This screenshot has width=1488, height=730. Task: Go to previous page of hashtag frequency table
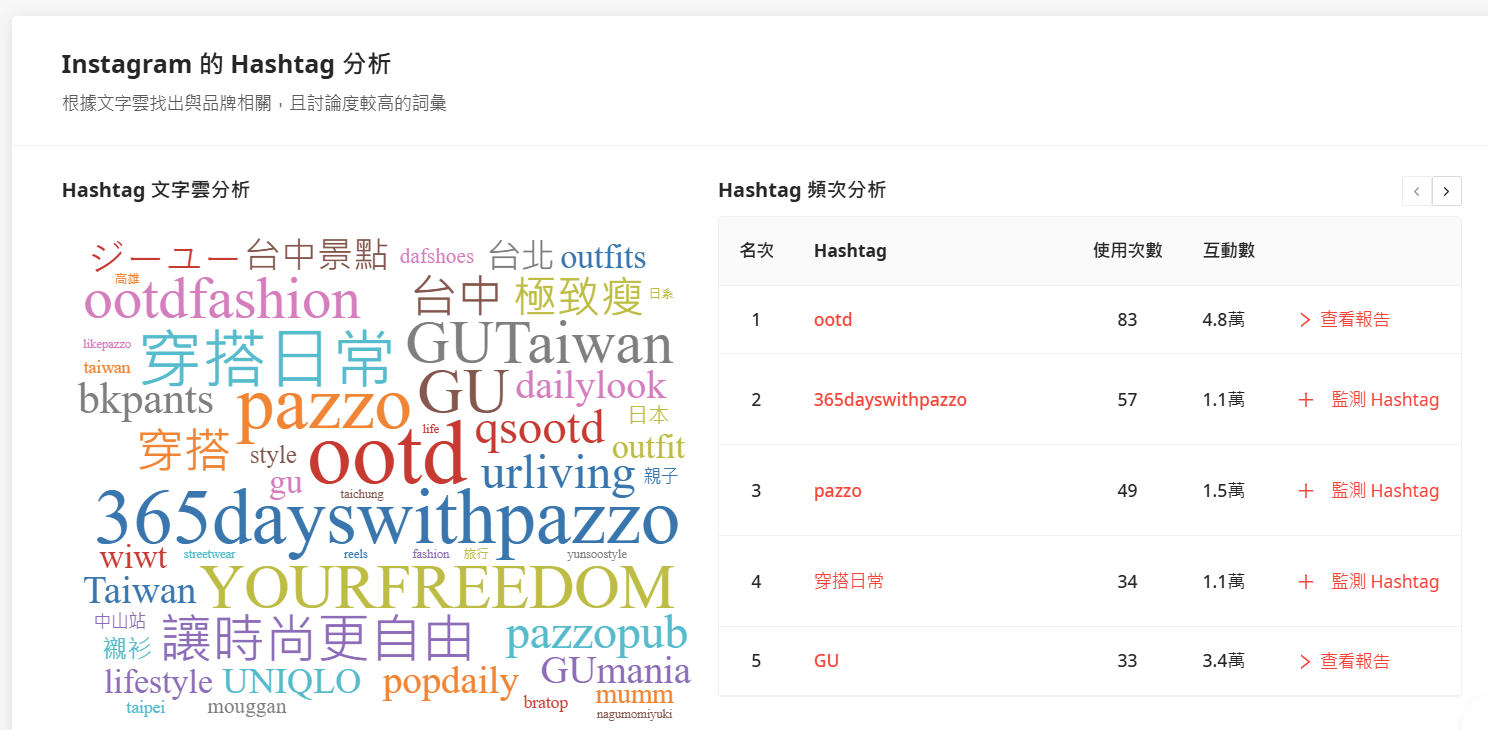[1416, 191]
